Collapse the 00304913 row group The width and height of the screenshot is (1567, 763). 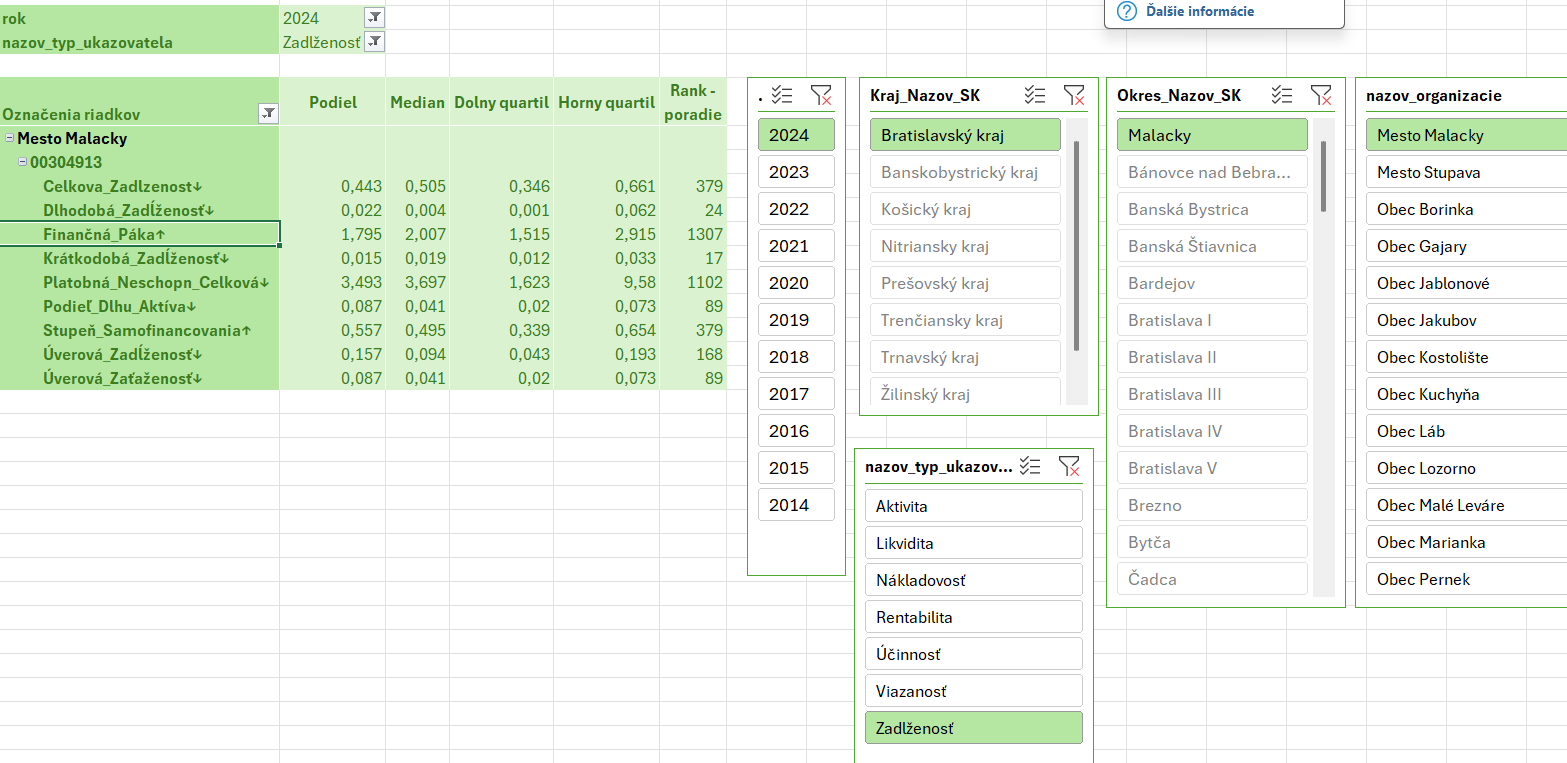pos(22,162)
